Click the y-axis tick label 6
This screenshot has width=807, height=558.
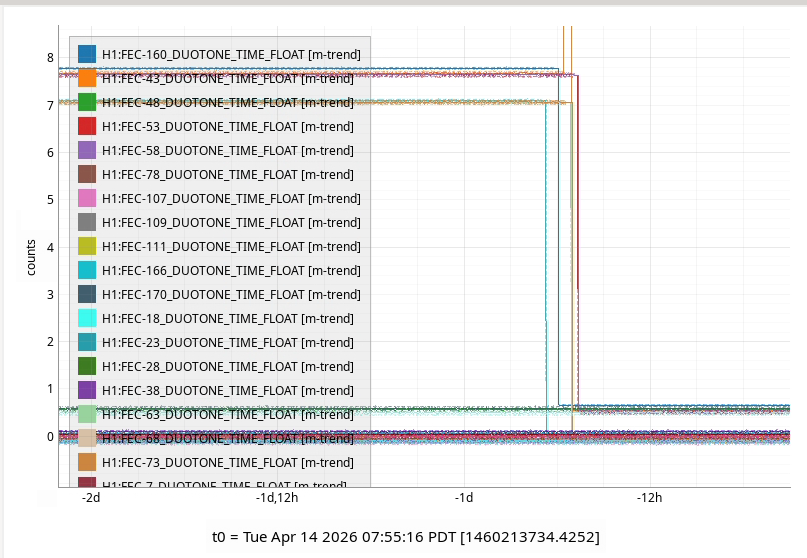[x=50, y=152]
